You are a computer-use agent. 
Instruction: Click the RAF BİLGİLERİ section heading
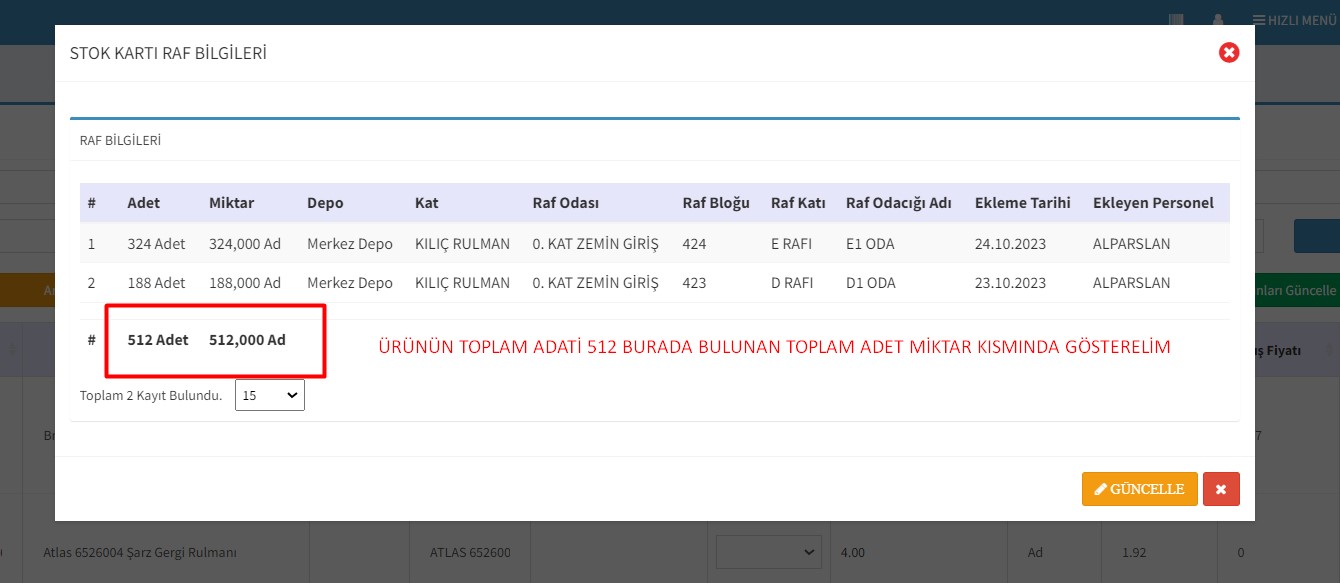(120, 141)
